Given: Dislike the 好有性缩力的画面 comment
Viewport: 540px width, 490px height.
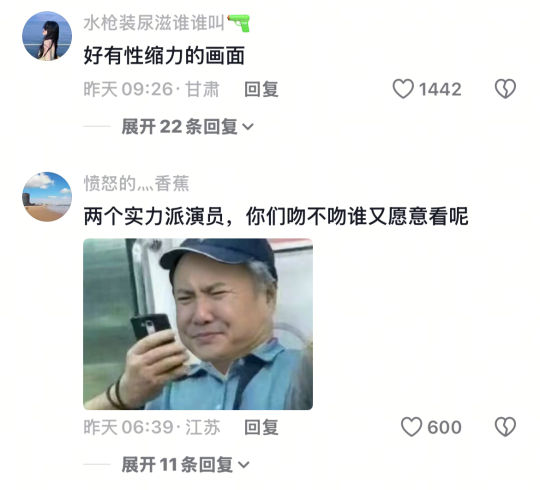Looking at the screenshot, I should [x=505, y=89].
